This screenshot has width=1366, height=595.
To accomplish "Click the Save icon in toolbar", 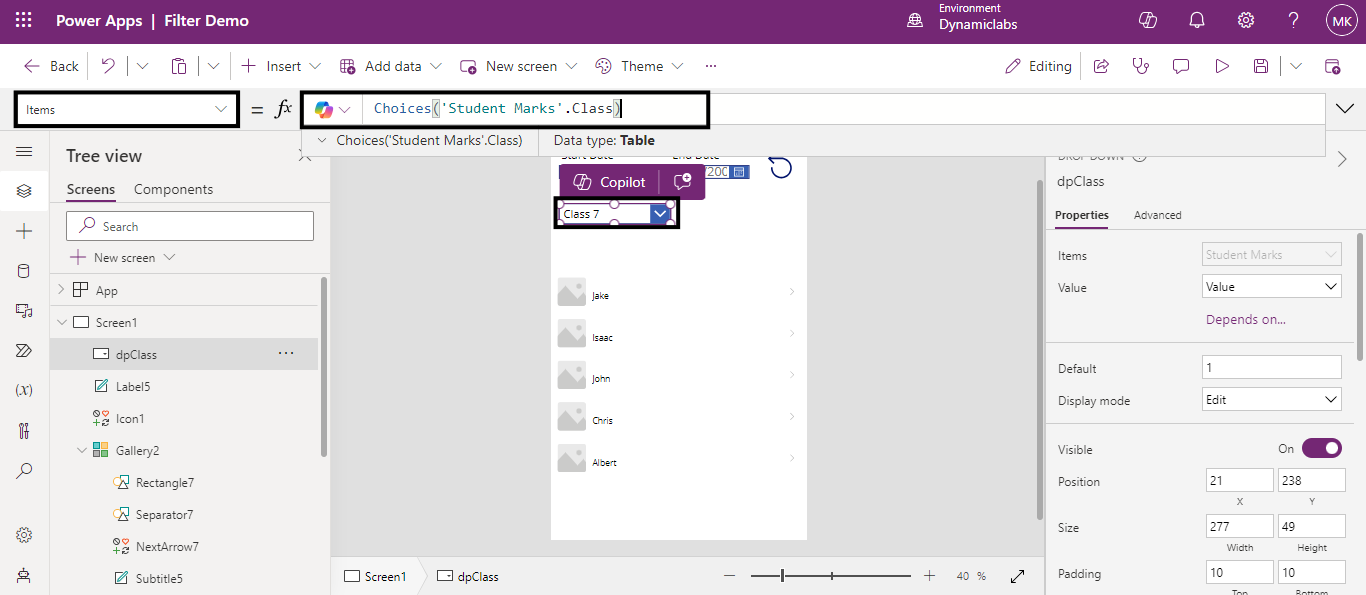I will click(x=1260, y=66).
